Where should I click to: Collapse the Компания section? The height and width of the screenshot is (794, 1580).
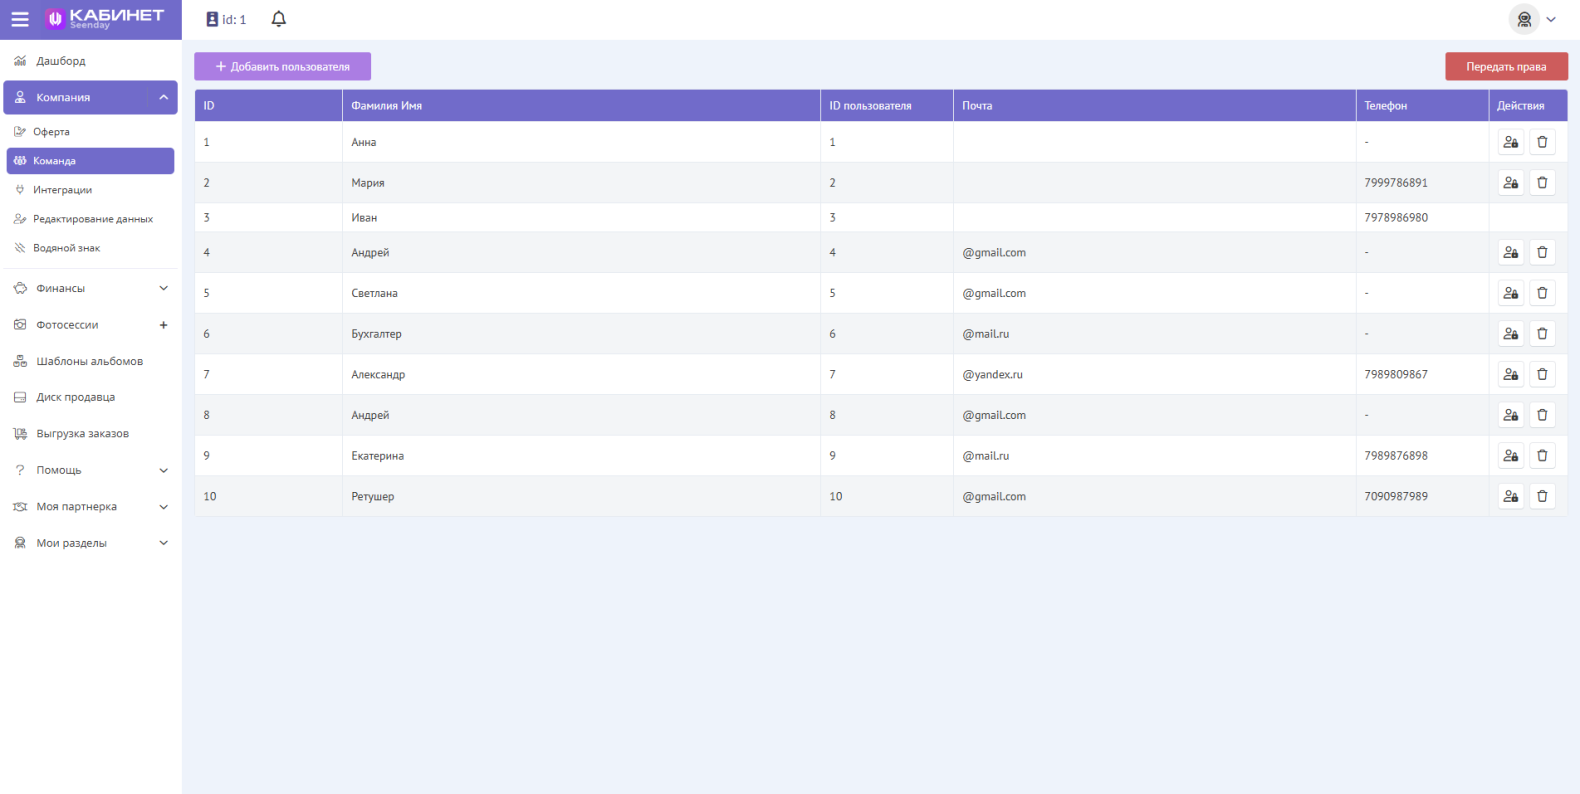(163, 97)
